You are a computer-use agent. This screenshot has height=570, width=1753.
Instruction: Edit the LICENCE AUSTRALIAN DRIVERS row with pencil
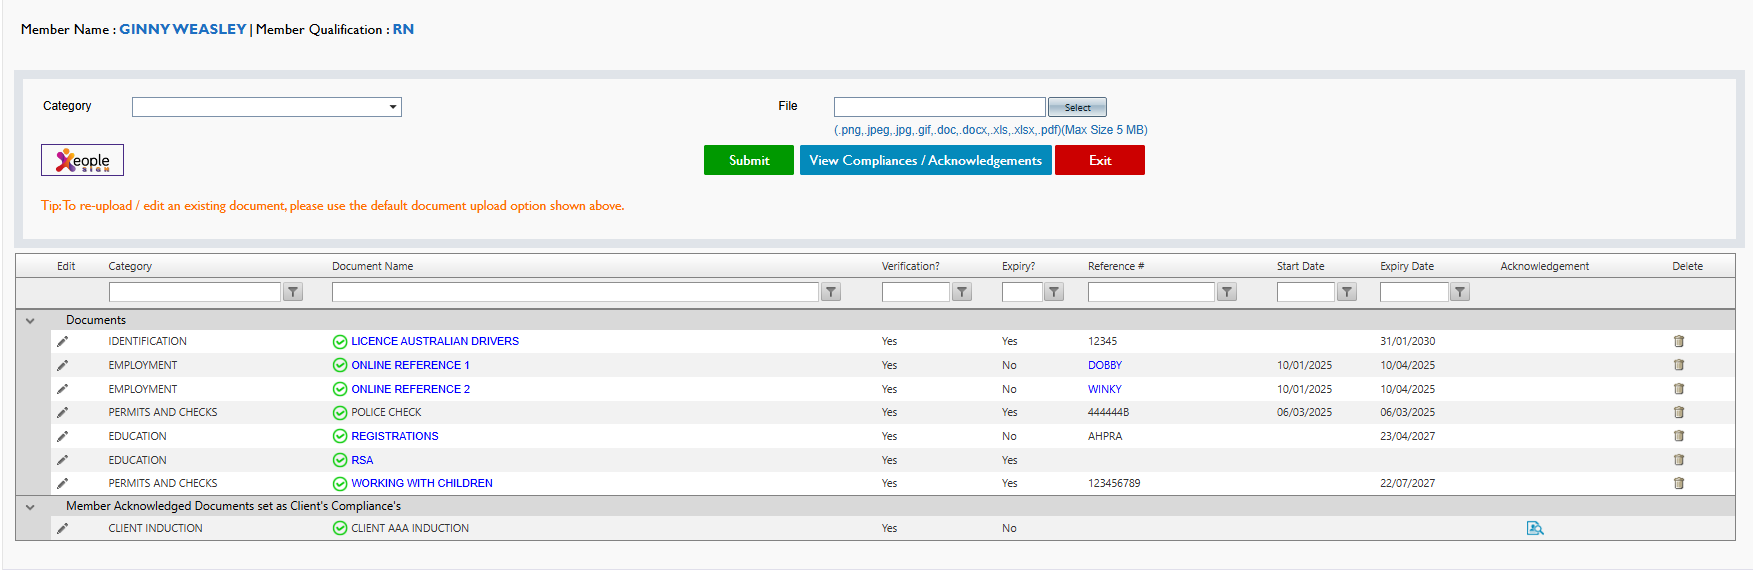point(62,341)
